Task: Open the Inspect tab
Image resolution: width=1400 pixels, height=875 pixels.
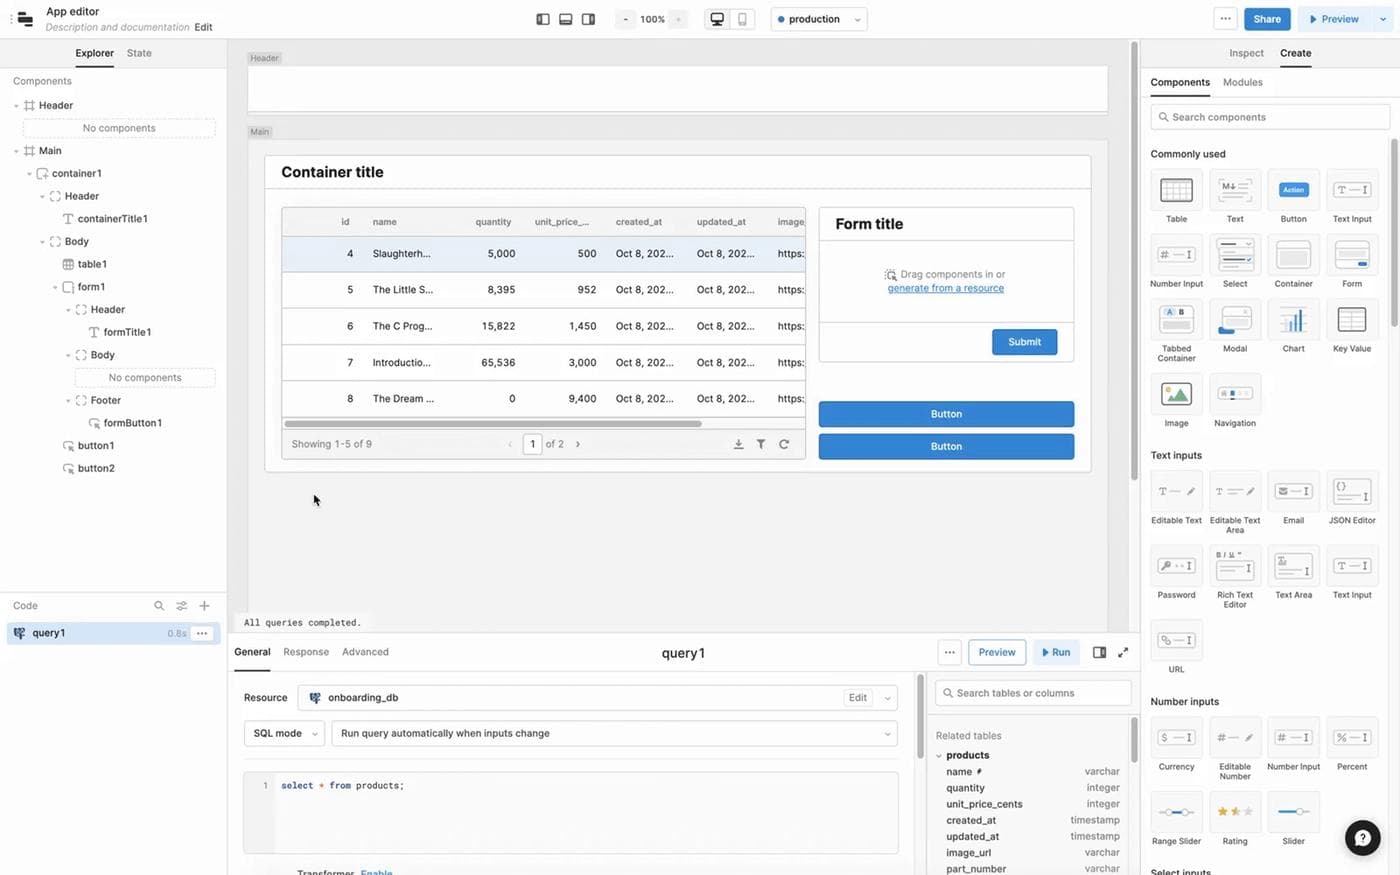Action: (x=1246, y=53)
